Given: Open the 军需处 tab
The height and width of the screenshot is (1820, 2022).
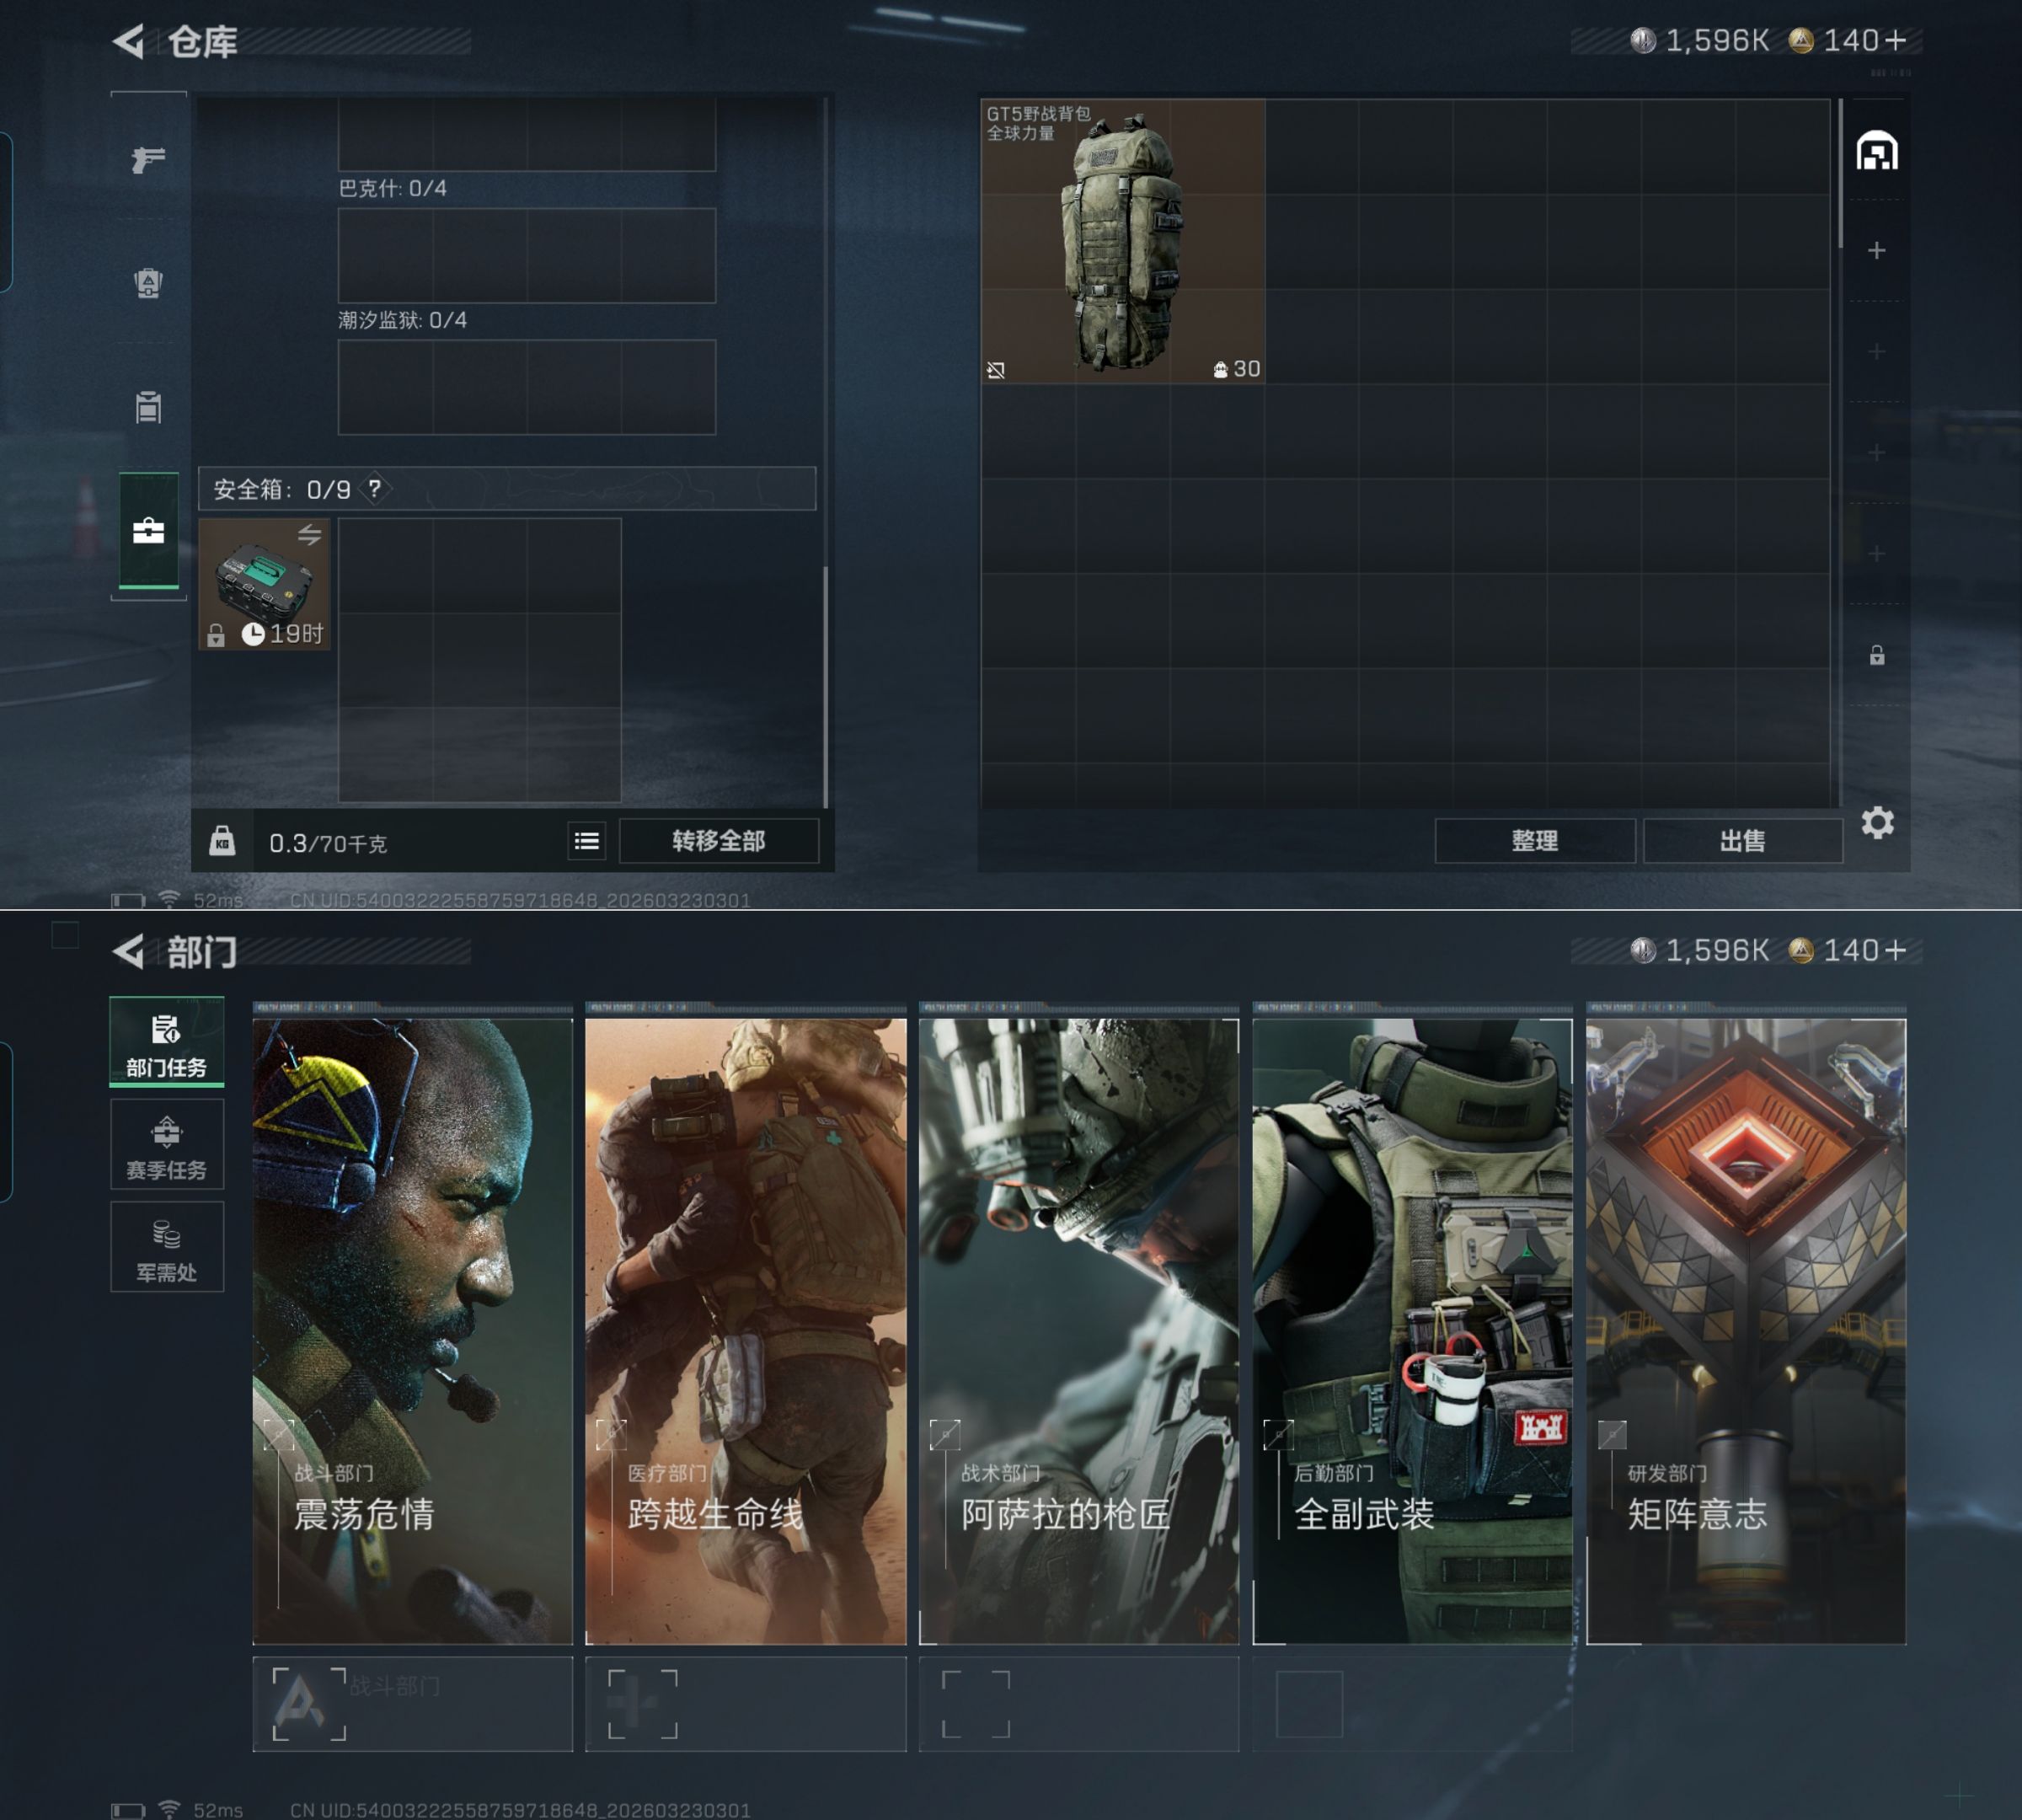Looking at the screenshot, I should [166, 1248].
